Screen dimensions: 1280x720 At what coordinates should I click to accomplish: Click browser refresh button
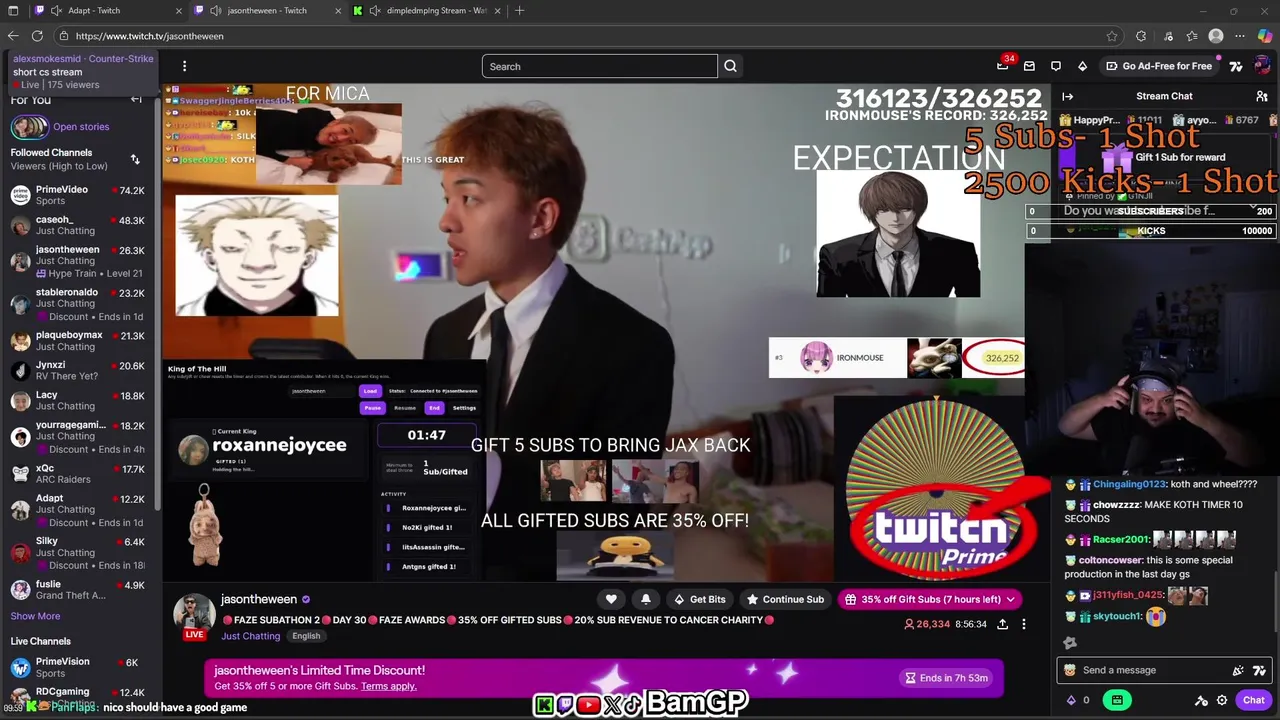37,36
